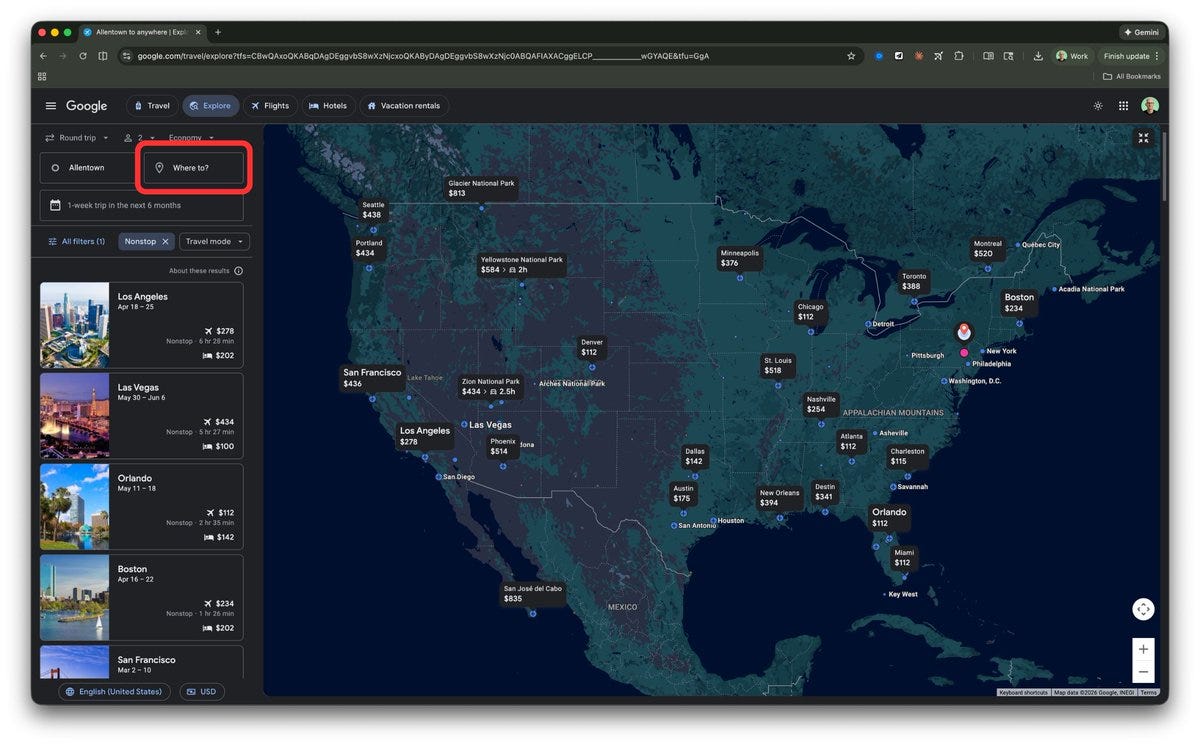Go back in browser history
This screenshot has height=746, width=1200.
[43, 56]
